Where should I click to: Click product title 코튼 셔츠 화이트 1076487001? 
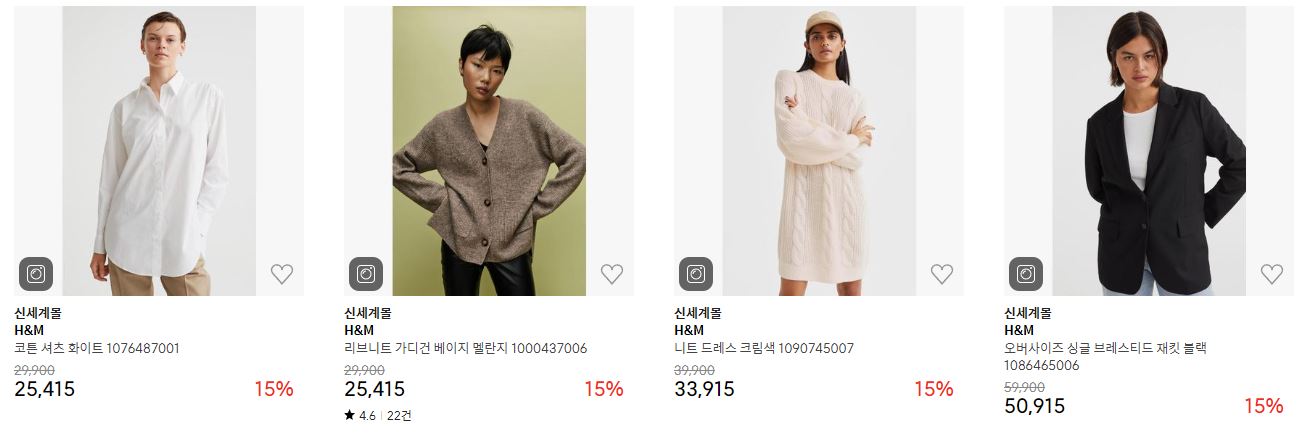click(97, 348)
